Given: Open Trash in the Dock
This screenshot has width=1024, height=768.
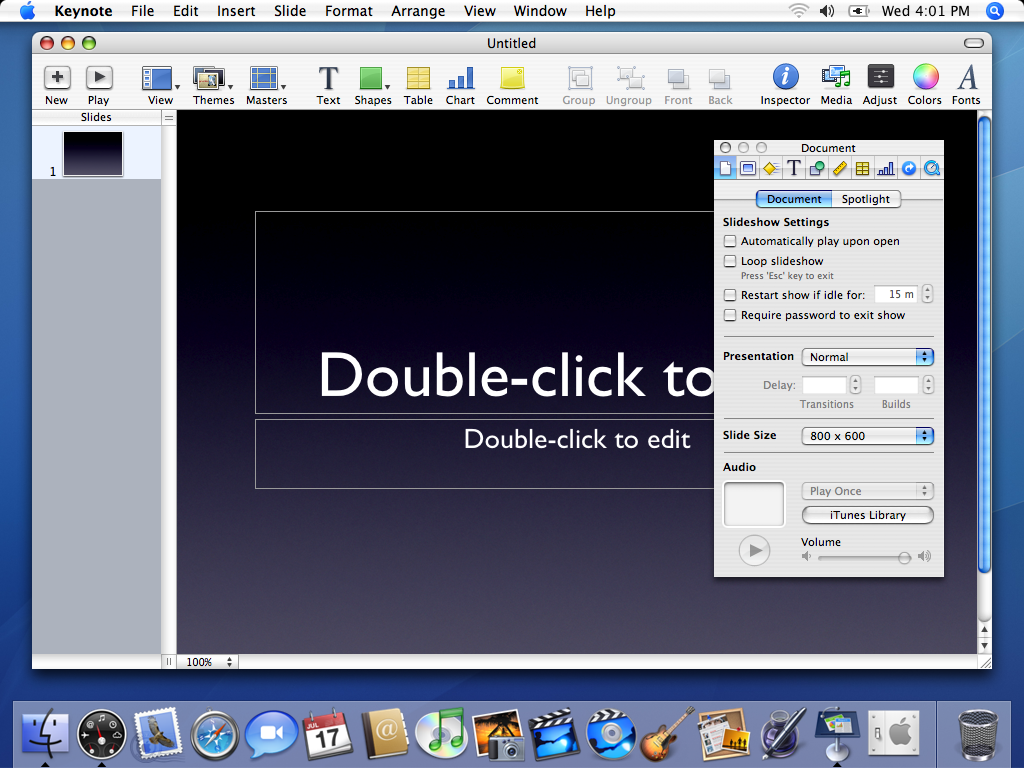Looking at the screenshot, I should pyautogui.click(x=978, y=734).
